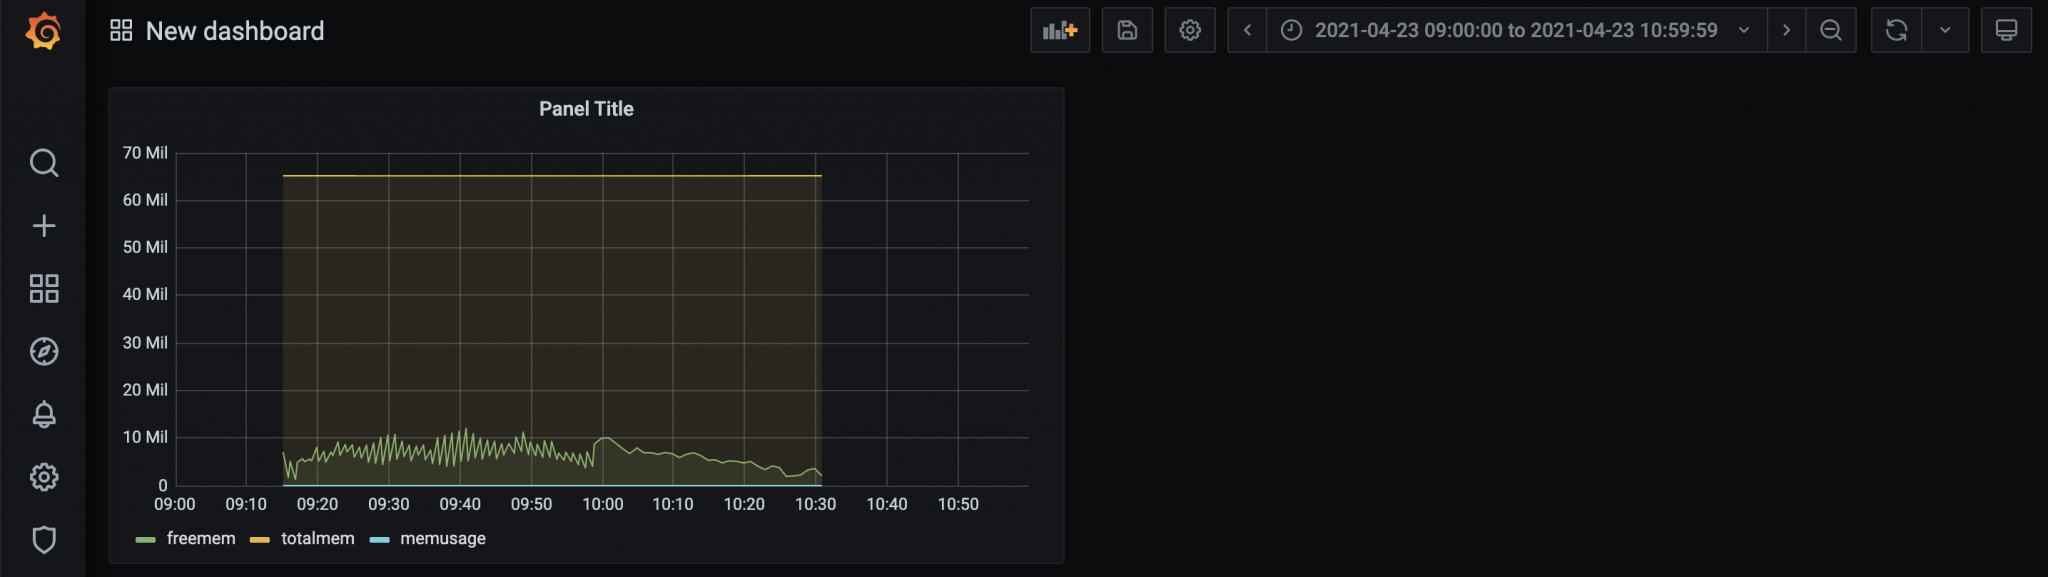
Task: Open the Alerting bell icon
Action: click(44, 414)
